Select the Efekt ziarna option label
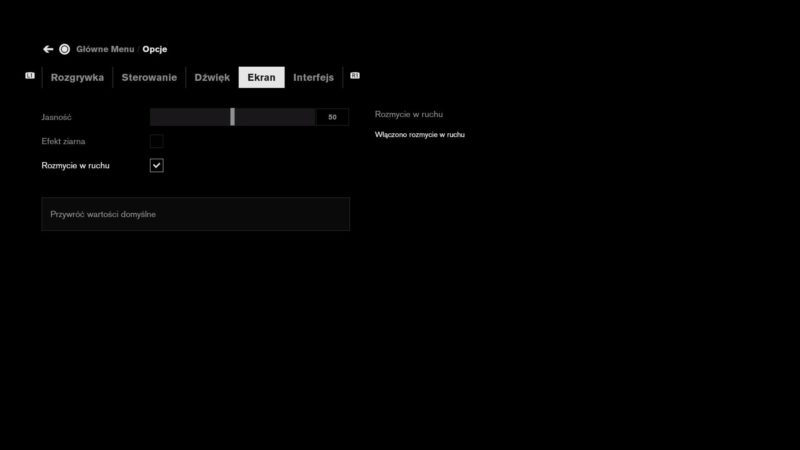Viewport: 800px width, 450px height. pyautogui.click(x=63, y=141)
